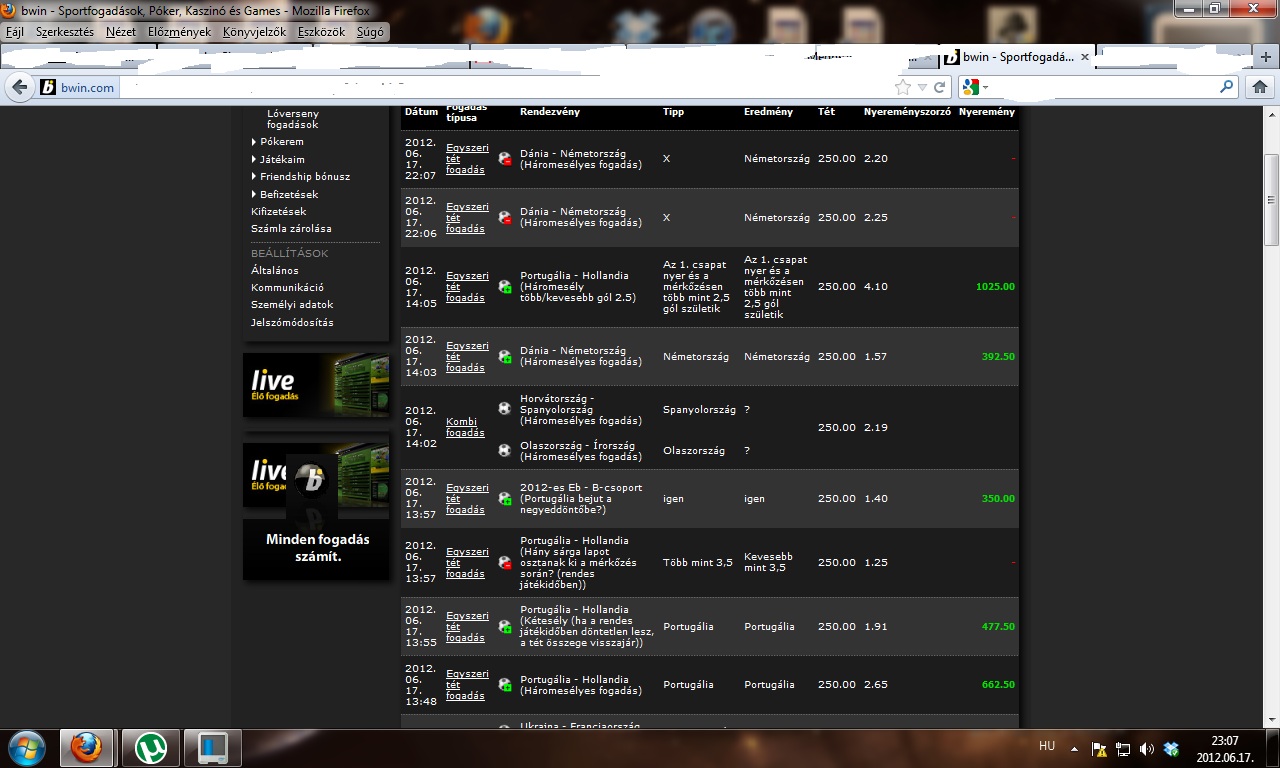Bookmark this page with the star icon
1280x768 pixels.
[x=904, y=87]
